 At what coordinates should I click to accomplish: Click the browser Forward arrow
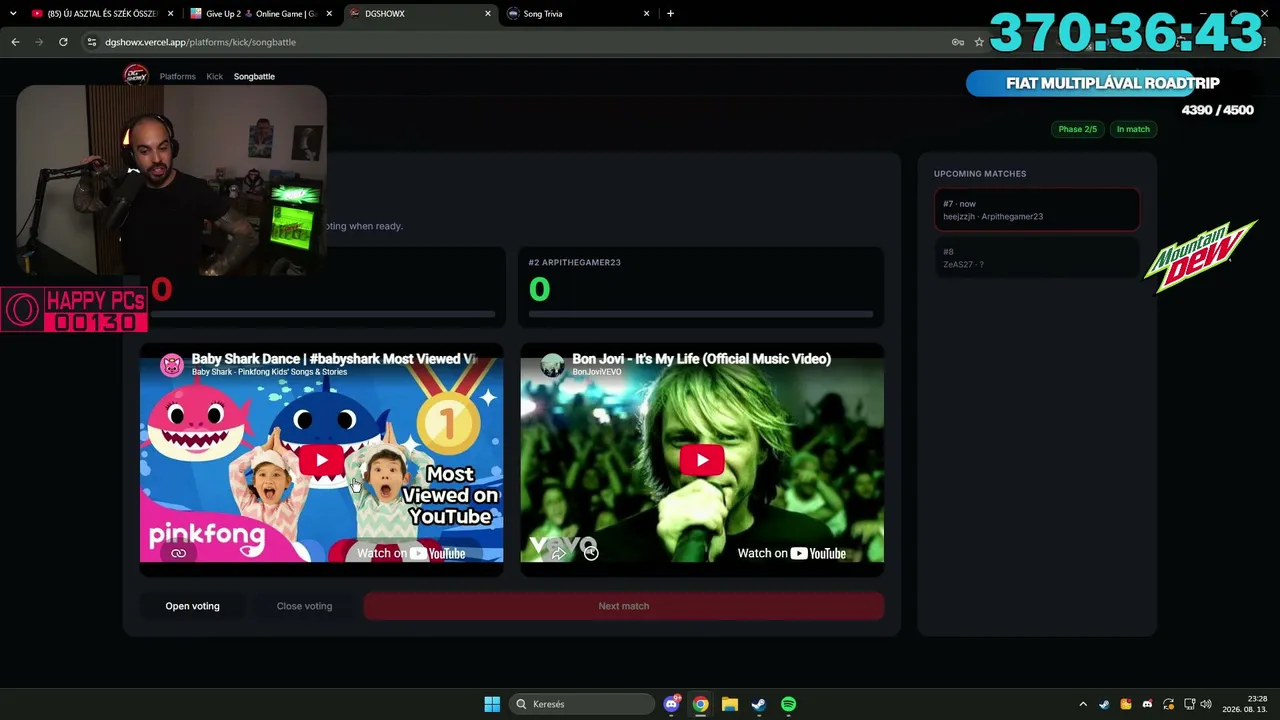pos(39,42)
